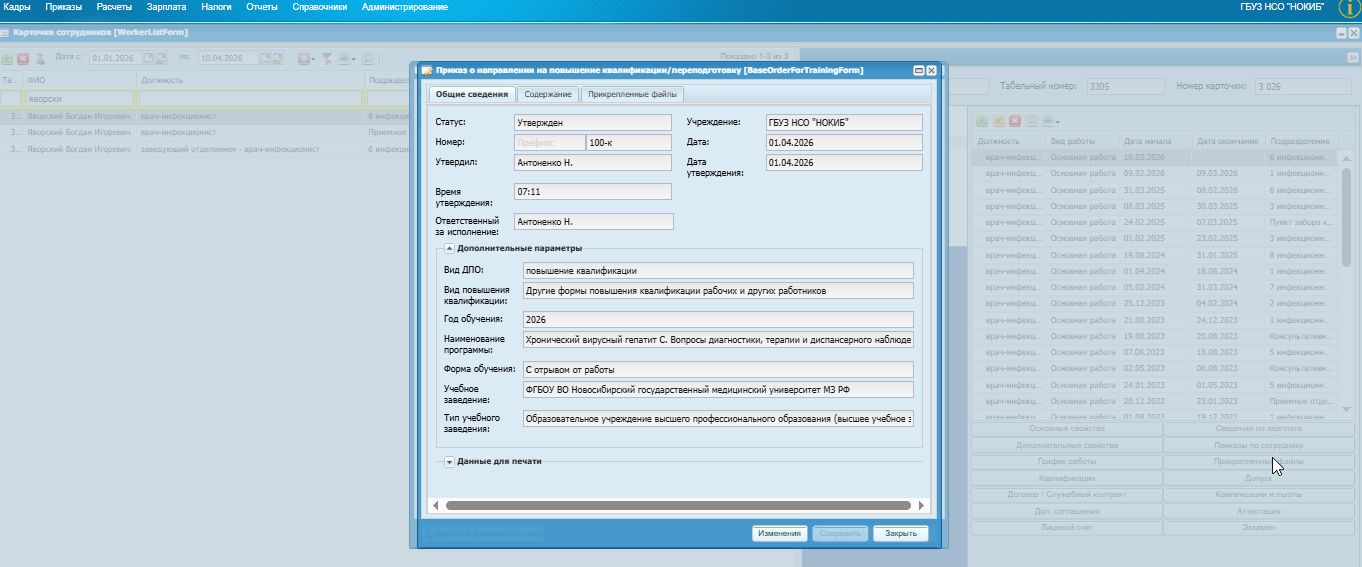Click the Учебное заведение field
Screen dimensions: 1362x567
(718, 389)
